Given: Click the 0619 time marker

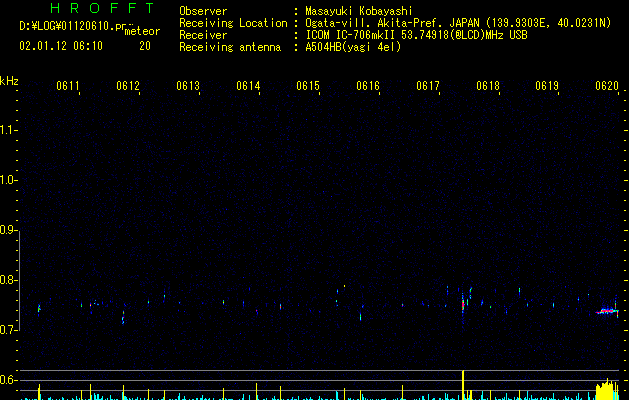Looking at the screenshot, I should point(547,86).
